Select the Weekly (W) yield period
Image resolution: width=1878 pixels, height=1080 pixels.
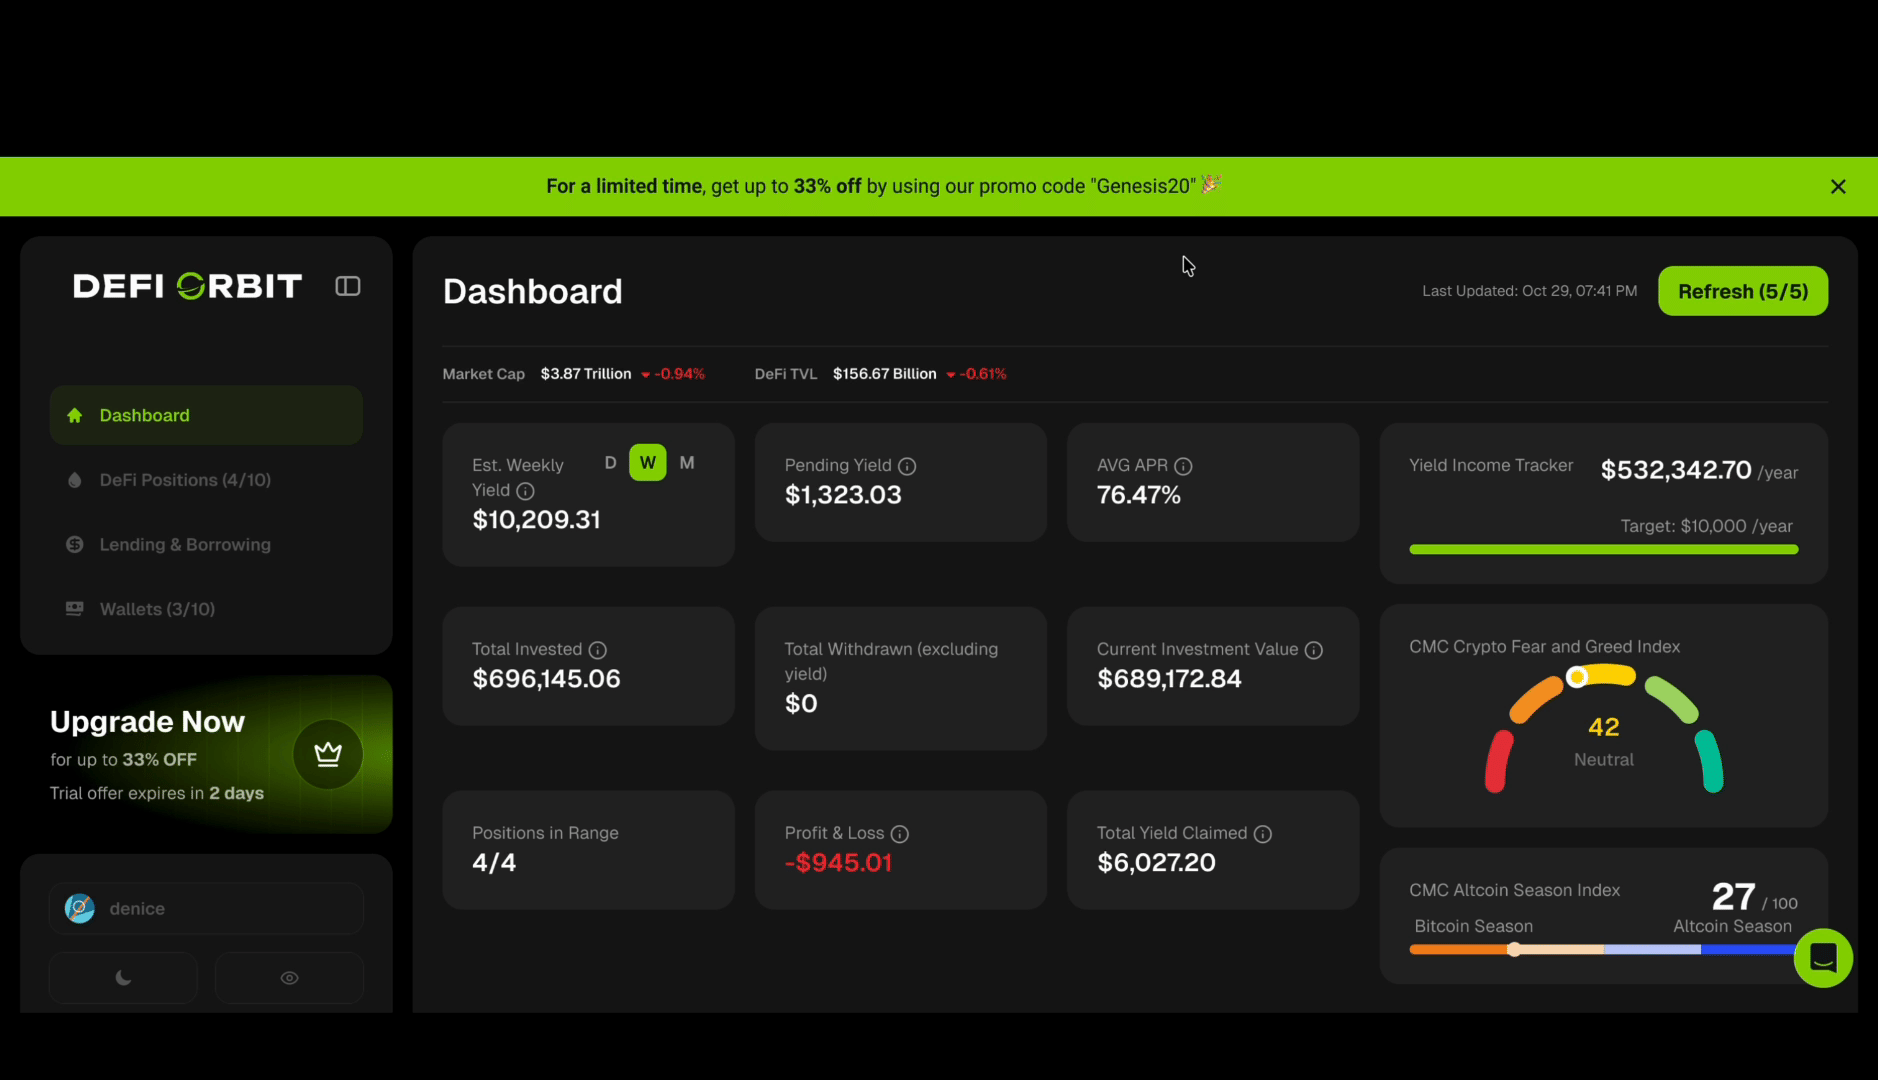point(648,463)
